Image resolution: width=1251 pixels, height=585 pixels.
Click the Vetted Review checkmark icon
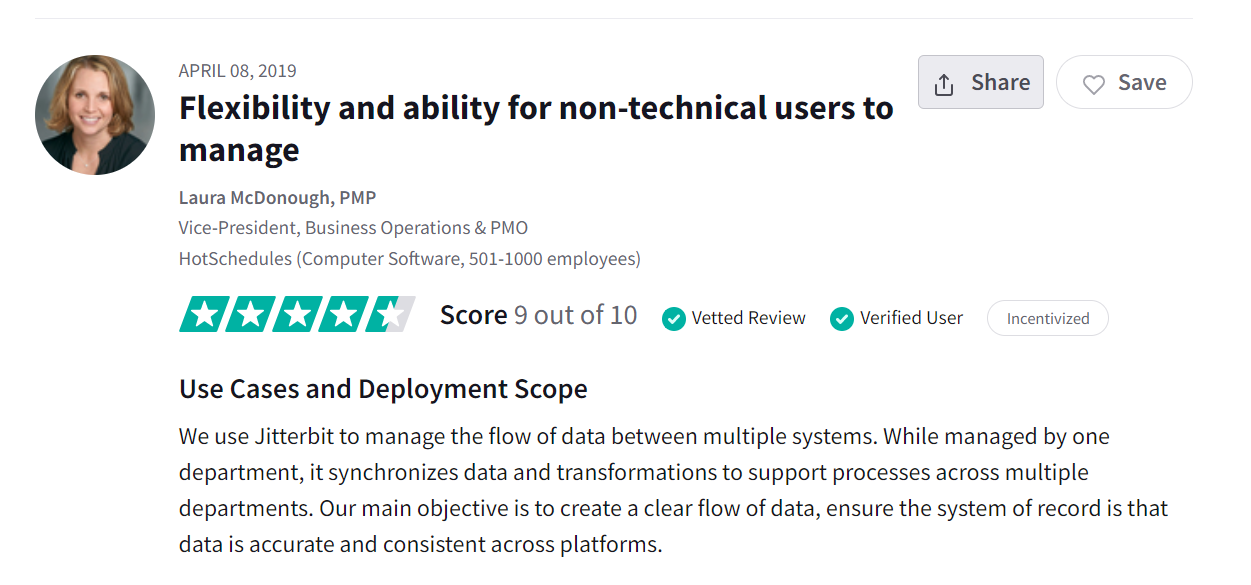point(674,319)
